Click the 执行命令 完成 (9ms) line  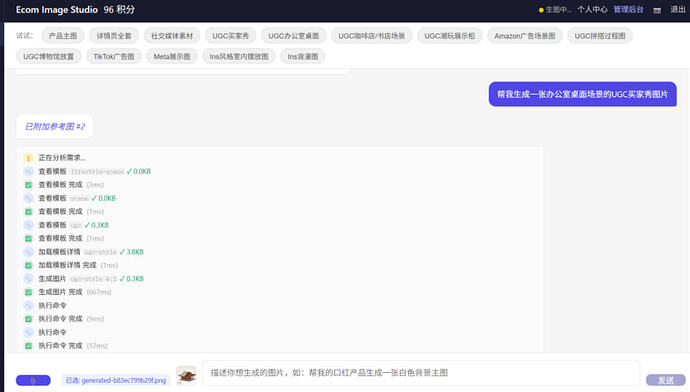click(71, 319)
